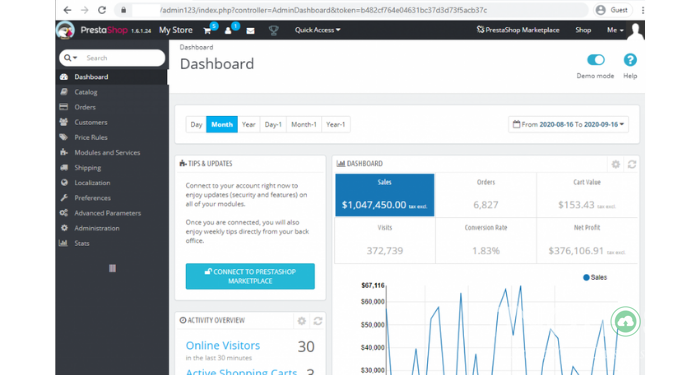Select the Year-1 period tab
Screen dimensions: 700x375
pyautogui.click(x=336, y=125)
